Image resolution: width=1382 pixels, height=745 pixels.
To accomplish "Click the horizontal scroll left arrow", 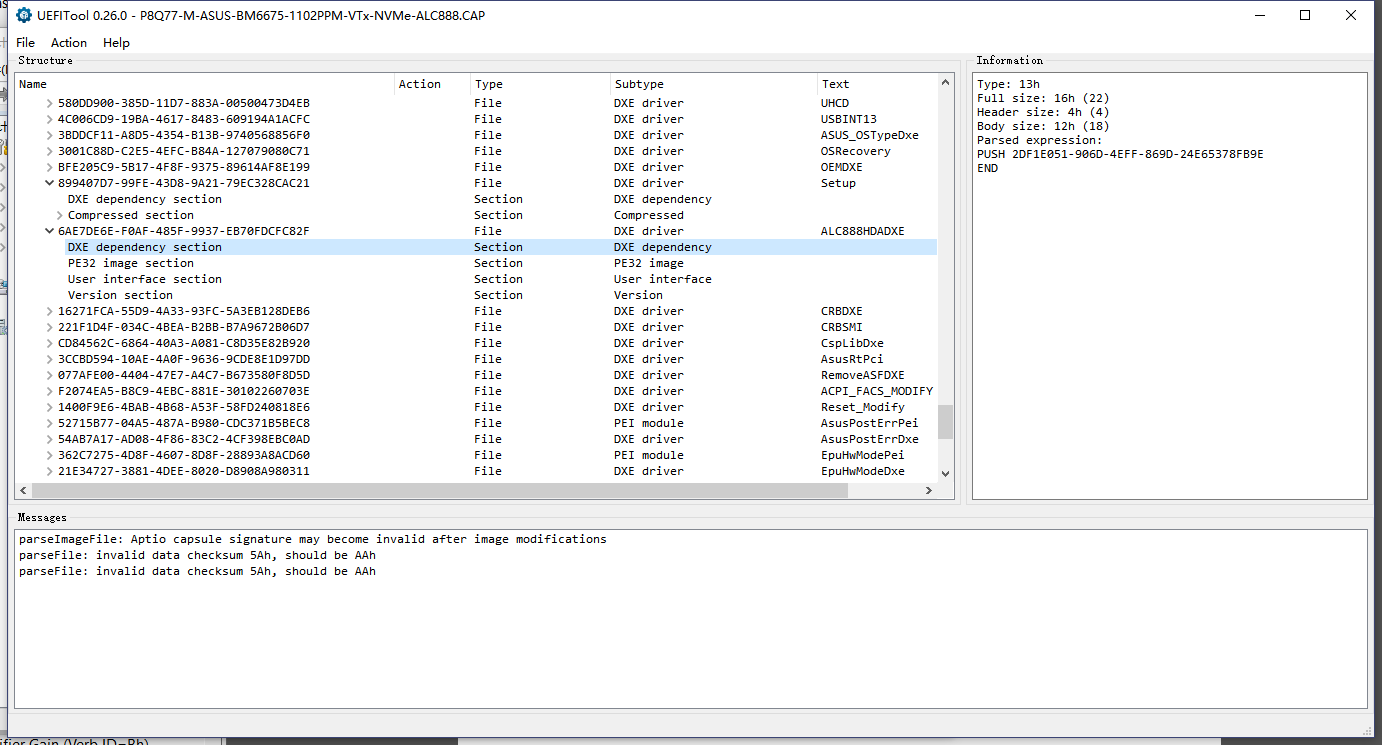I will pos(23,490).
